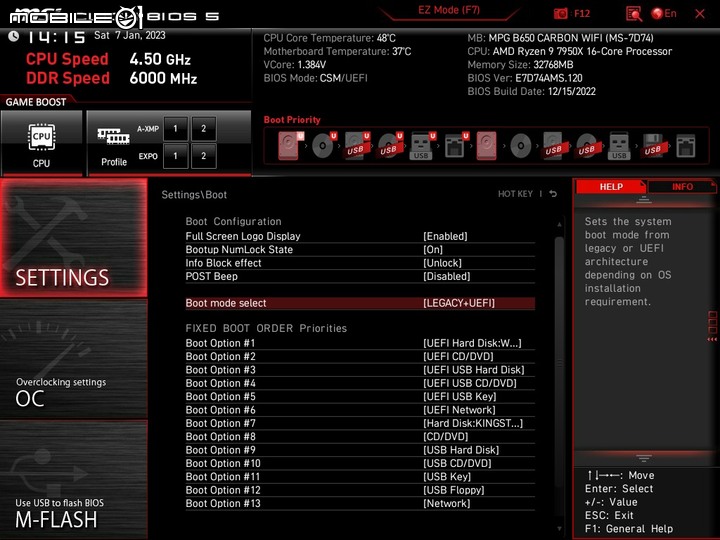Select USB floppy icon in Boot Priority
Viewport: 720px width, 540px height.
[653, 146]
